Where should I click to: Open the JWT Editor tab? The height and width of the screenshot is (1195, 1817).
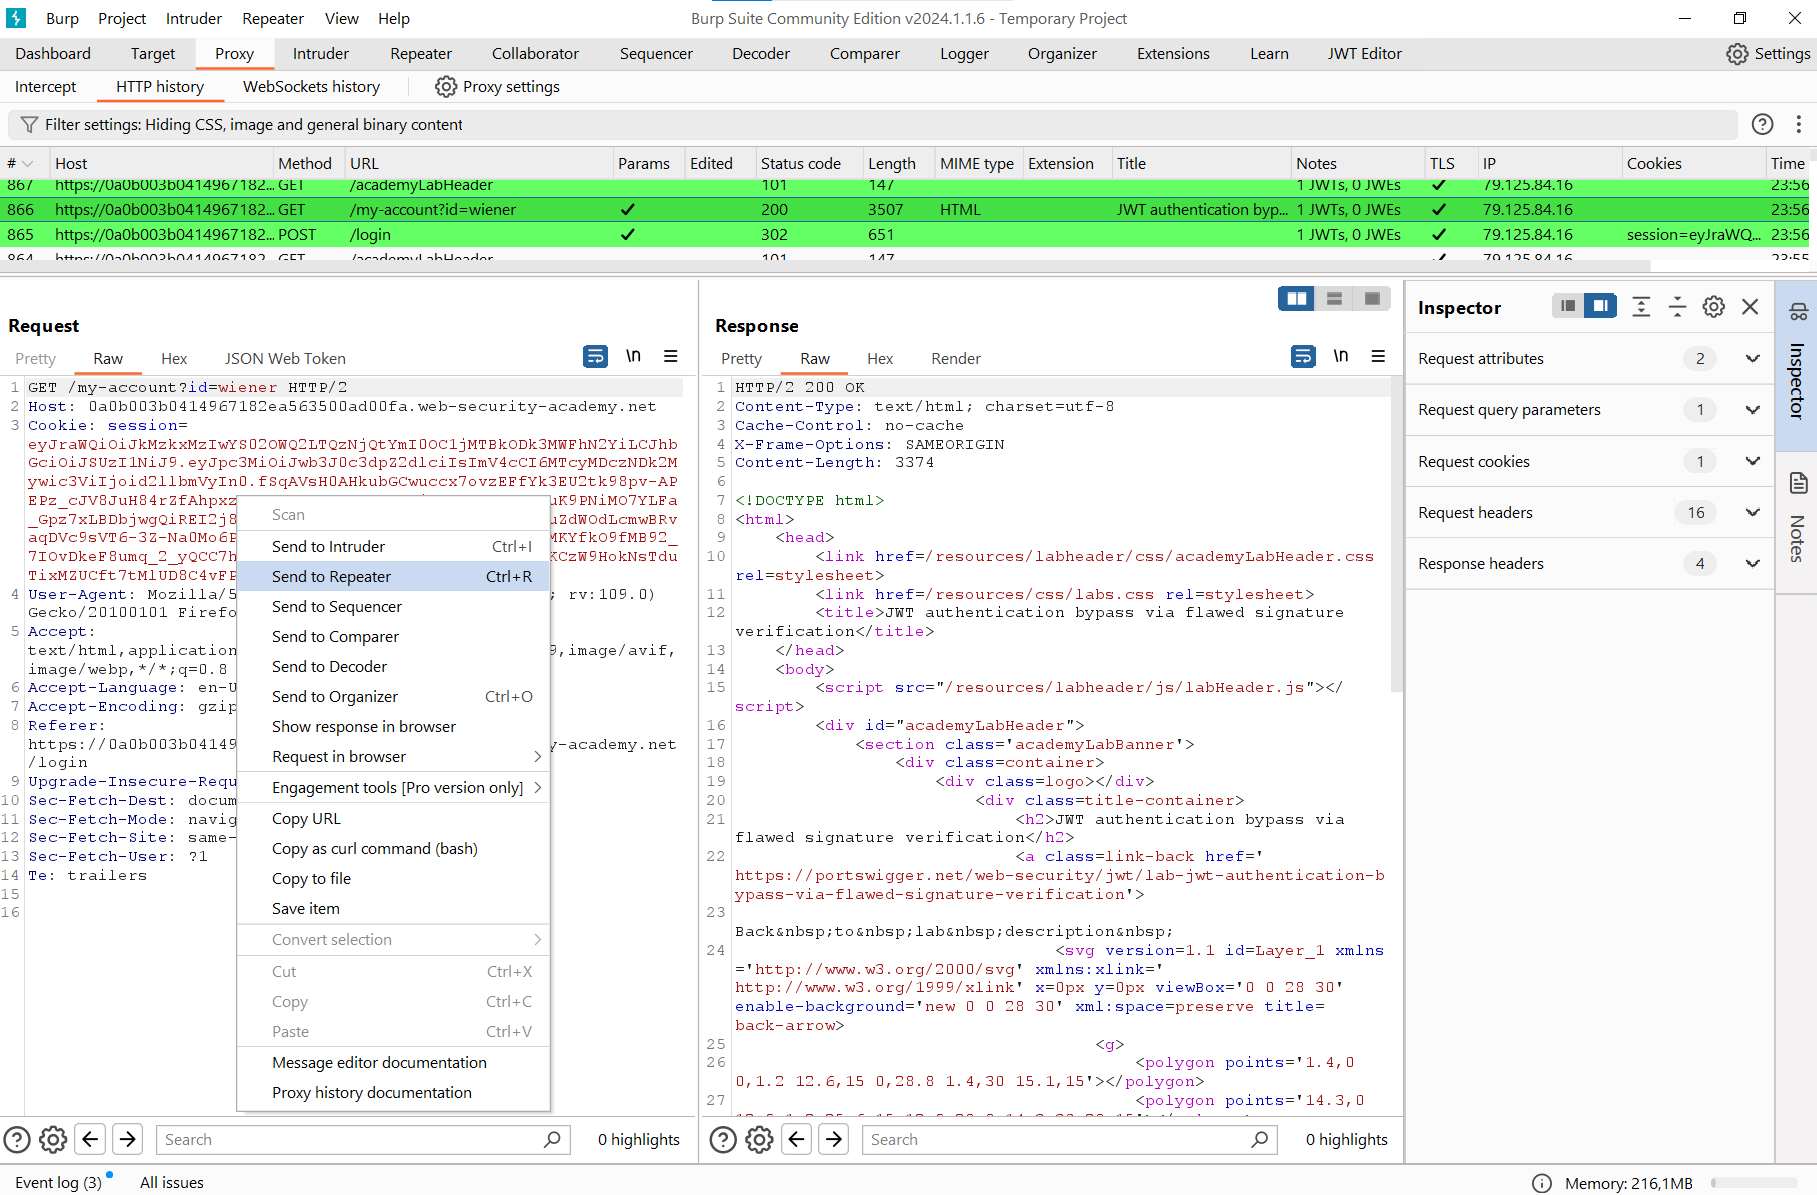[x=1364, y=54]
